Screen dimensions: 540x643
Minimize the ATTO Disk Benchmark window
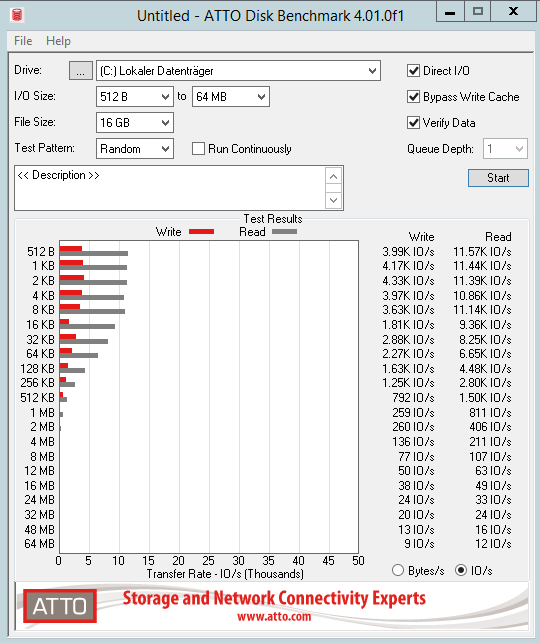pyautogui.click(x=450, y=12)
